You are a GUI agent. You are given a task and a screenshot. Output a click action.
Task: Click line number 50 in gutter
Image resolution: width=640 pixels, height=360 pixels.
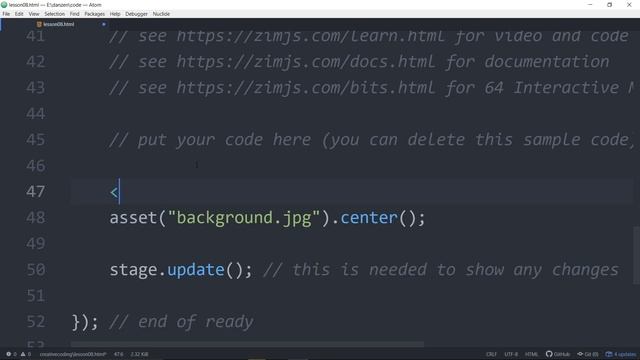[36, 269]
